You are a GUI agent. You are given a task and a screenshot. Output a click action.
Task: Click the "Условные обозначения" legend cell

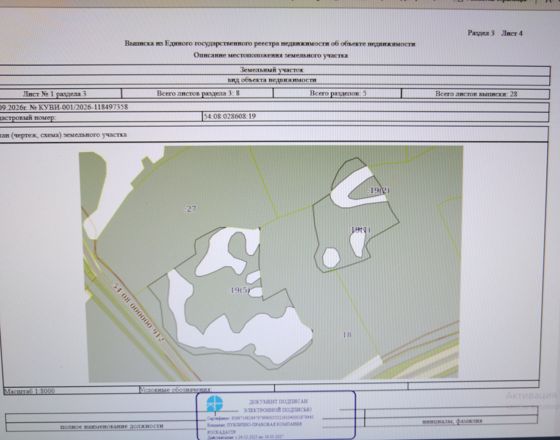point(207,389)
